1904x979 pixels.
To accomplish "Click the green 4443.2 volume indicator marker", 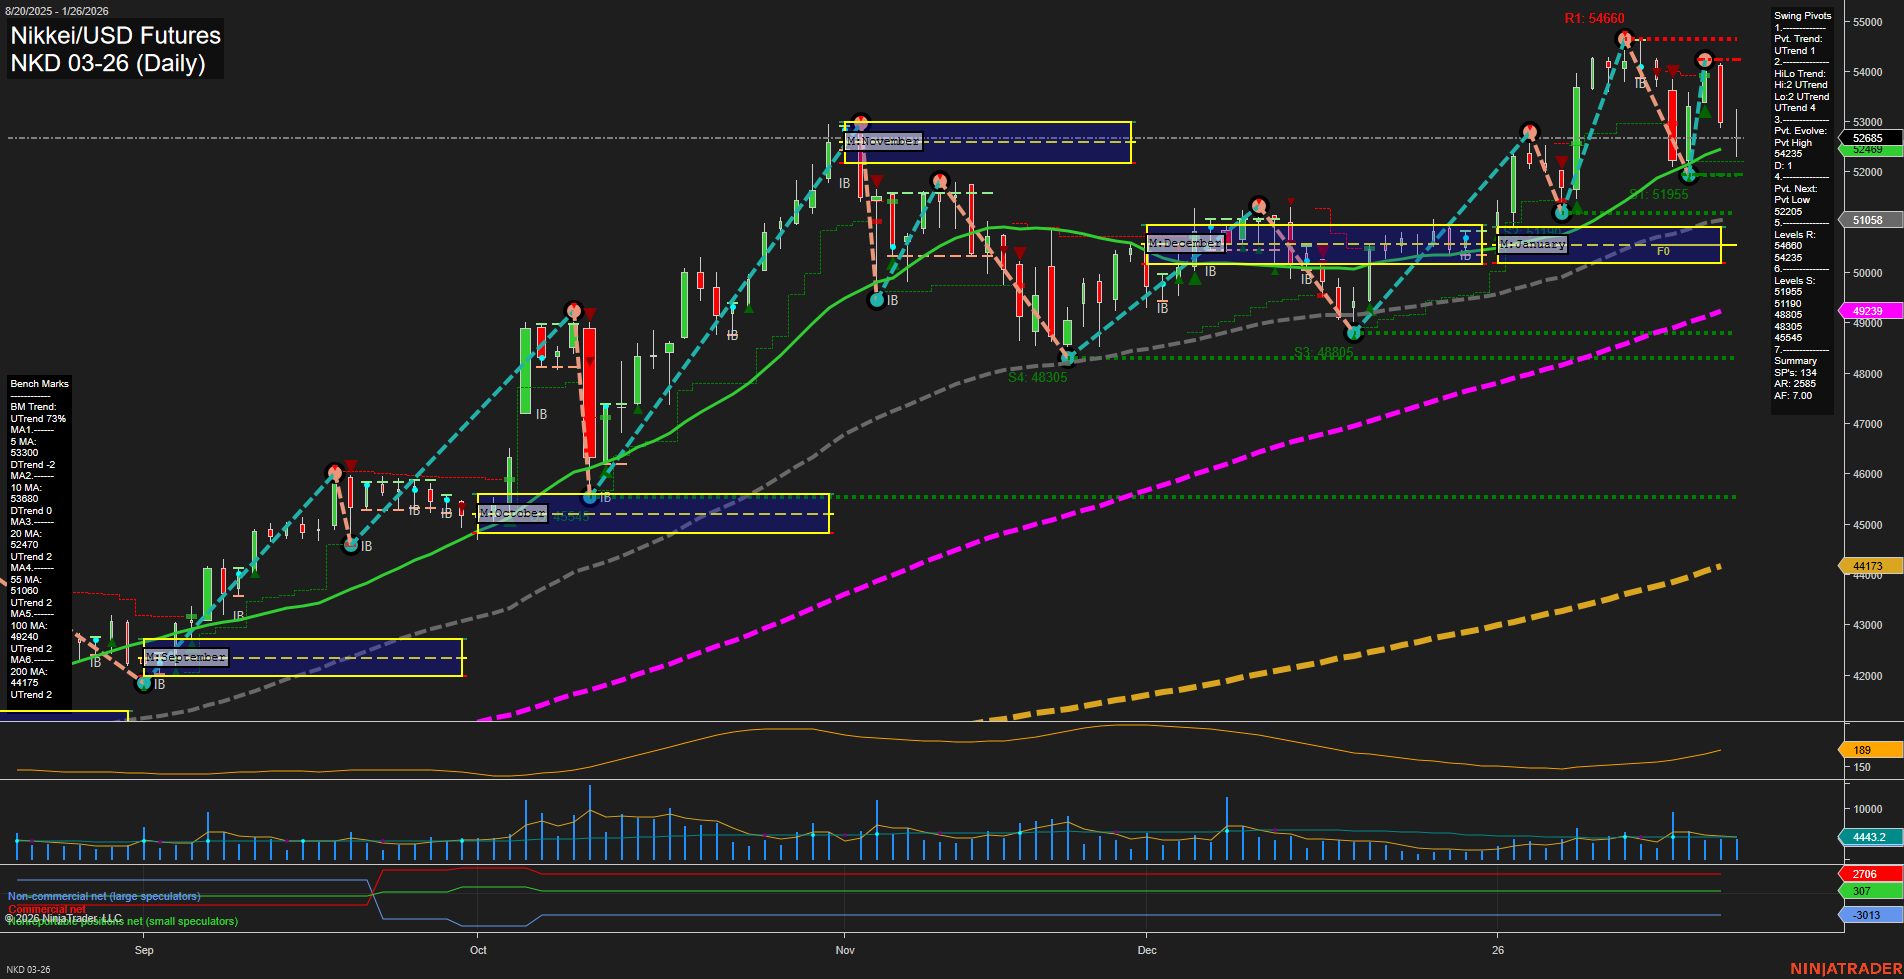I will click(x=1866, y=837).
